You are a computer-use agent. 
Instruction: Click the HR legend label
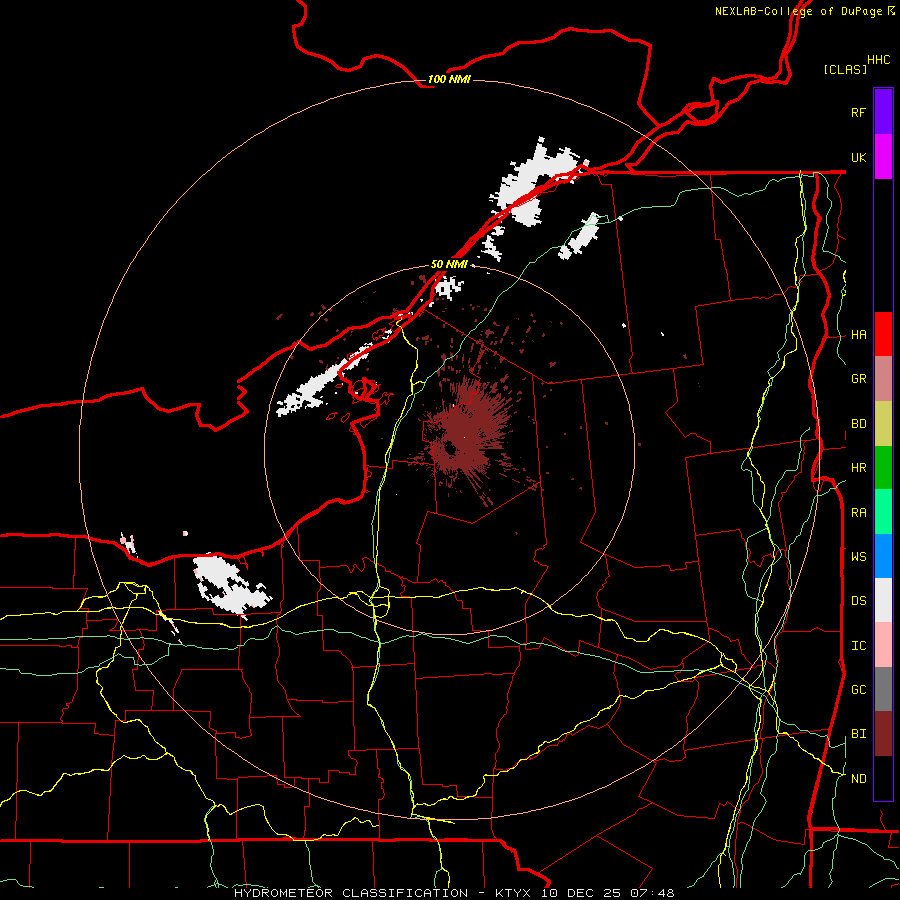click(859, 468)
